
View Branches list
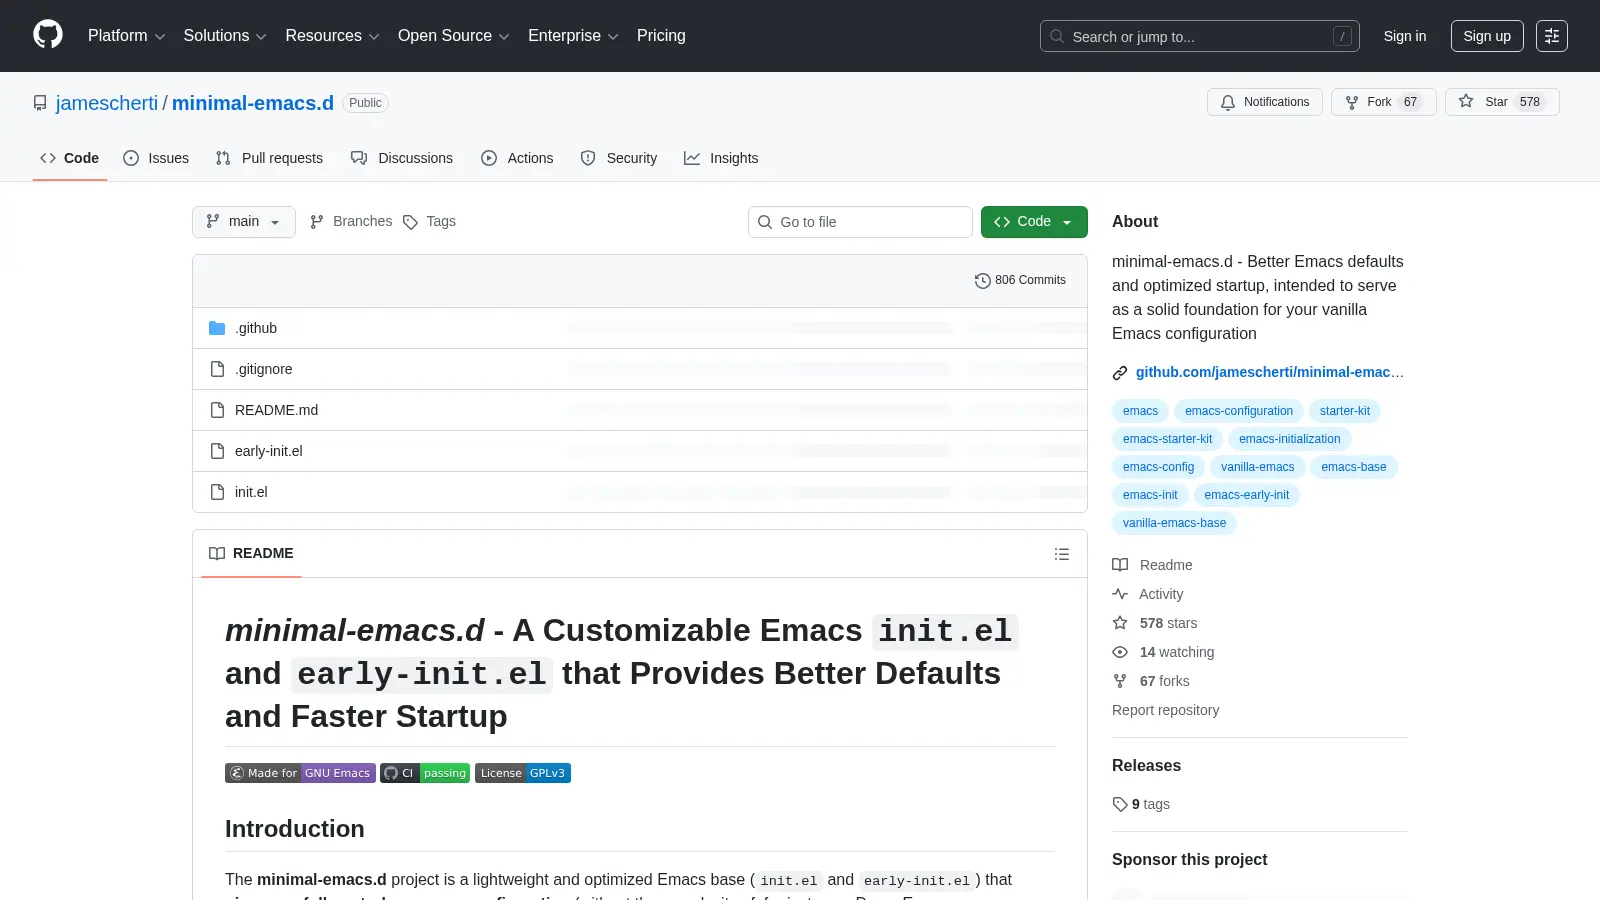350,222
